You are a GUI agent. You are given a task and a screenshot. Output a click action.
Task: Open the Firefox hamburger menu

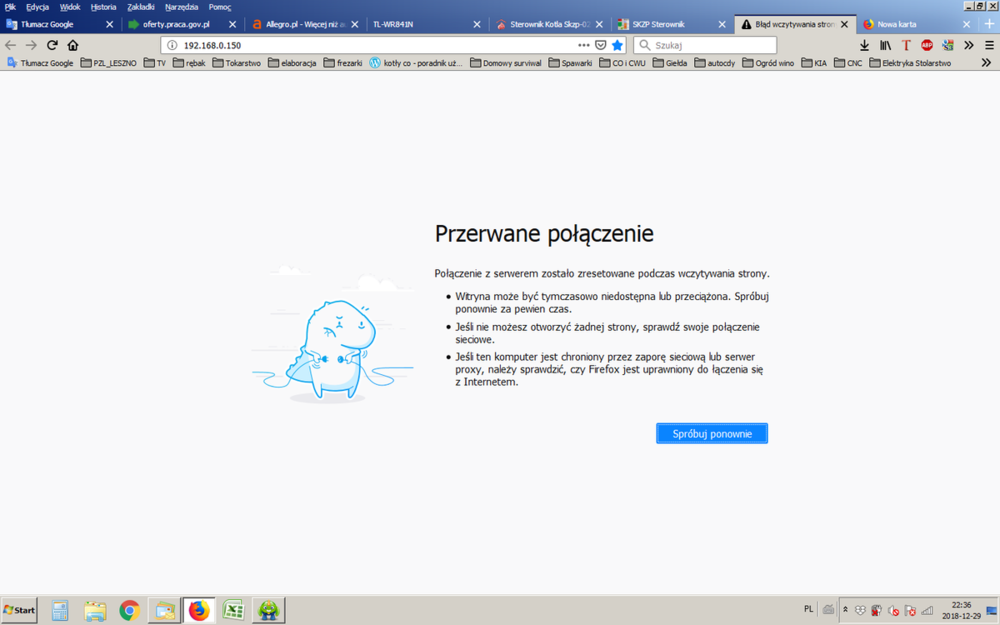tap(988, 45)
